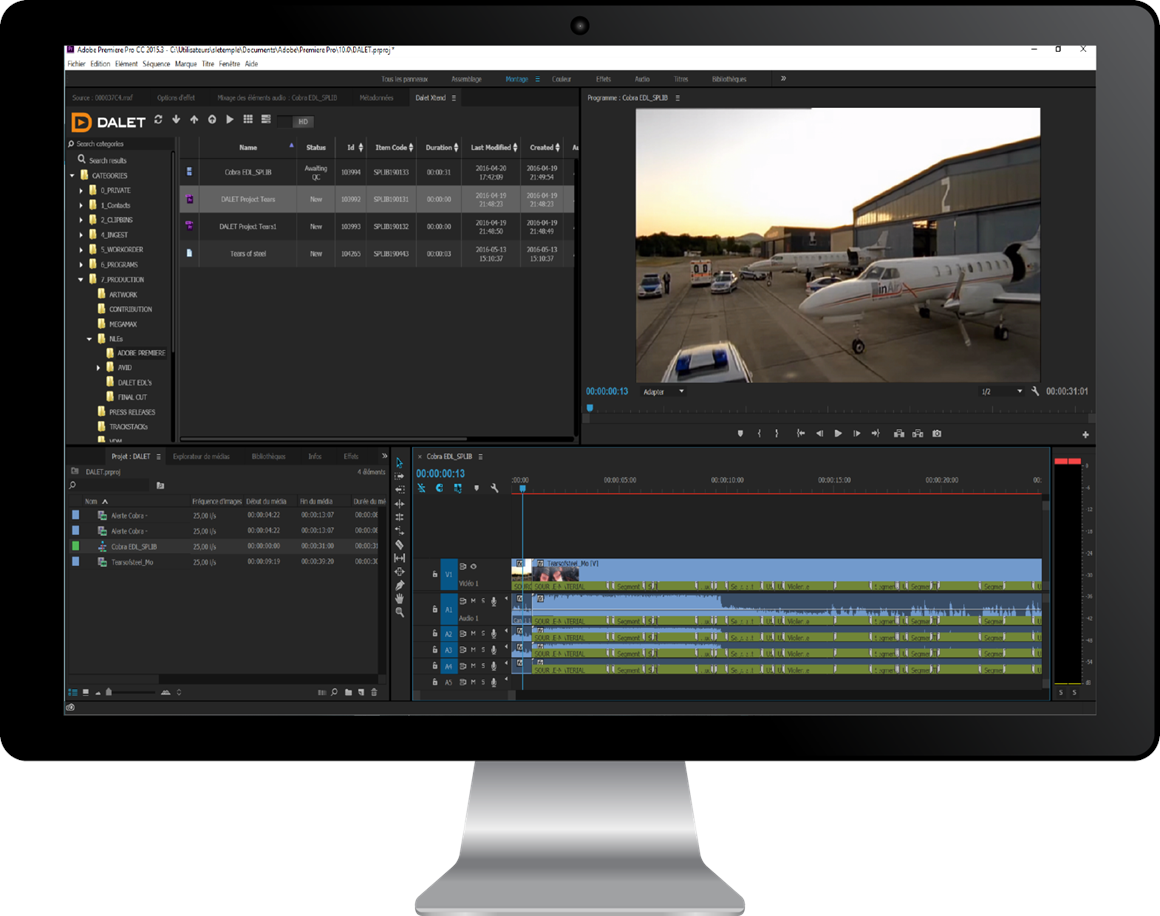
Task: Switch Dalet browser to grid view
Action: [247, 120]
